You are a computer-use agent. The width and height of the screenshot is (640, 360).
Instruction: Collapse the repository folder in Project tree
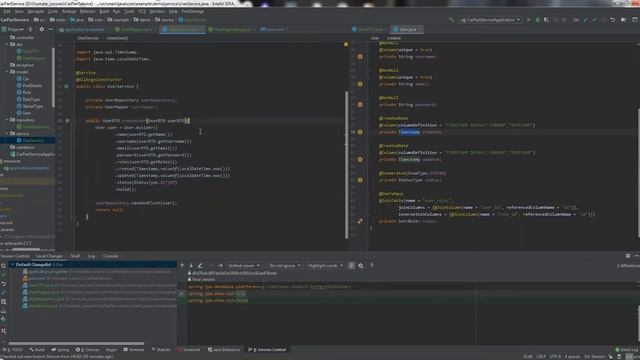click(7, 120)
